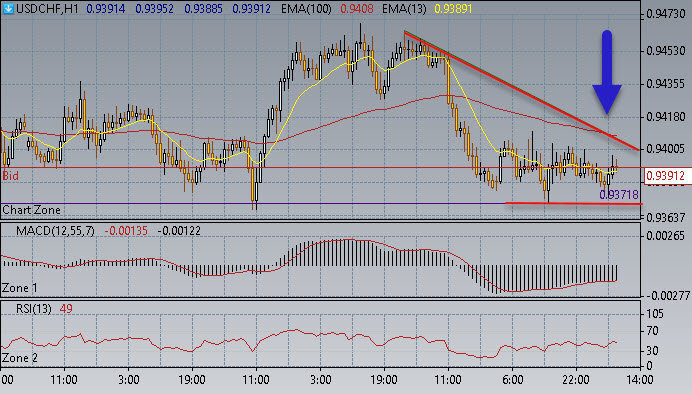Click the red MACD value -0.00135
Screen dimensions: 692x394
pyautogui.click(x=126, y=231)
